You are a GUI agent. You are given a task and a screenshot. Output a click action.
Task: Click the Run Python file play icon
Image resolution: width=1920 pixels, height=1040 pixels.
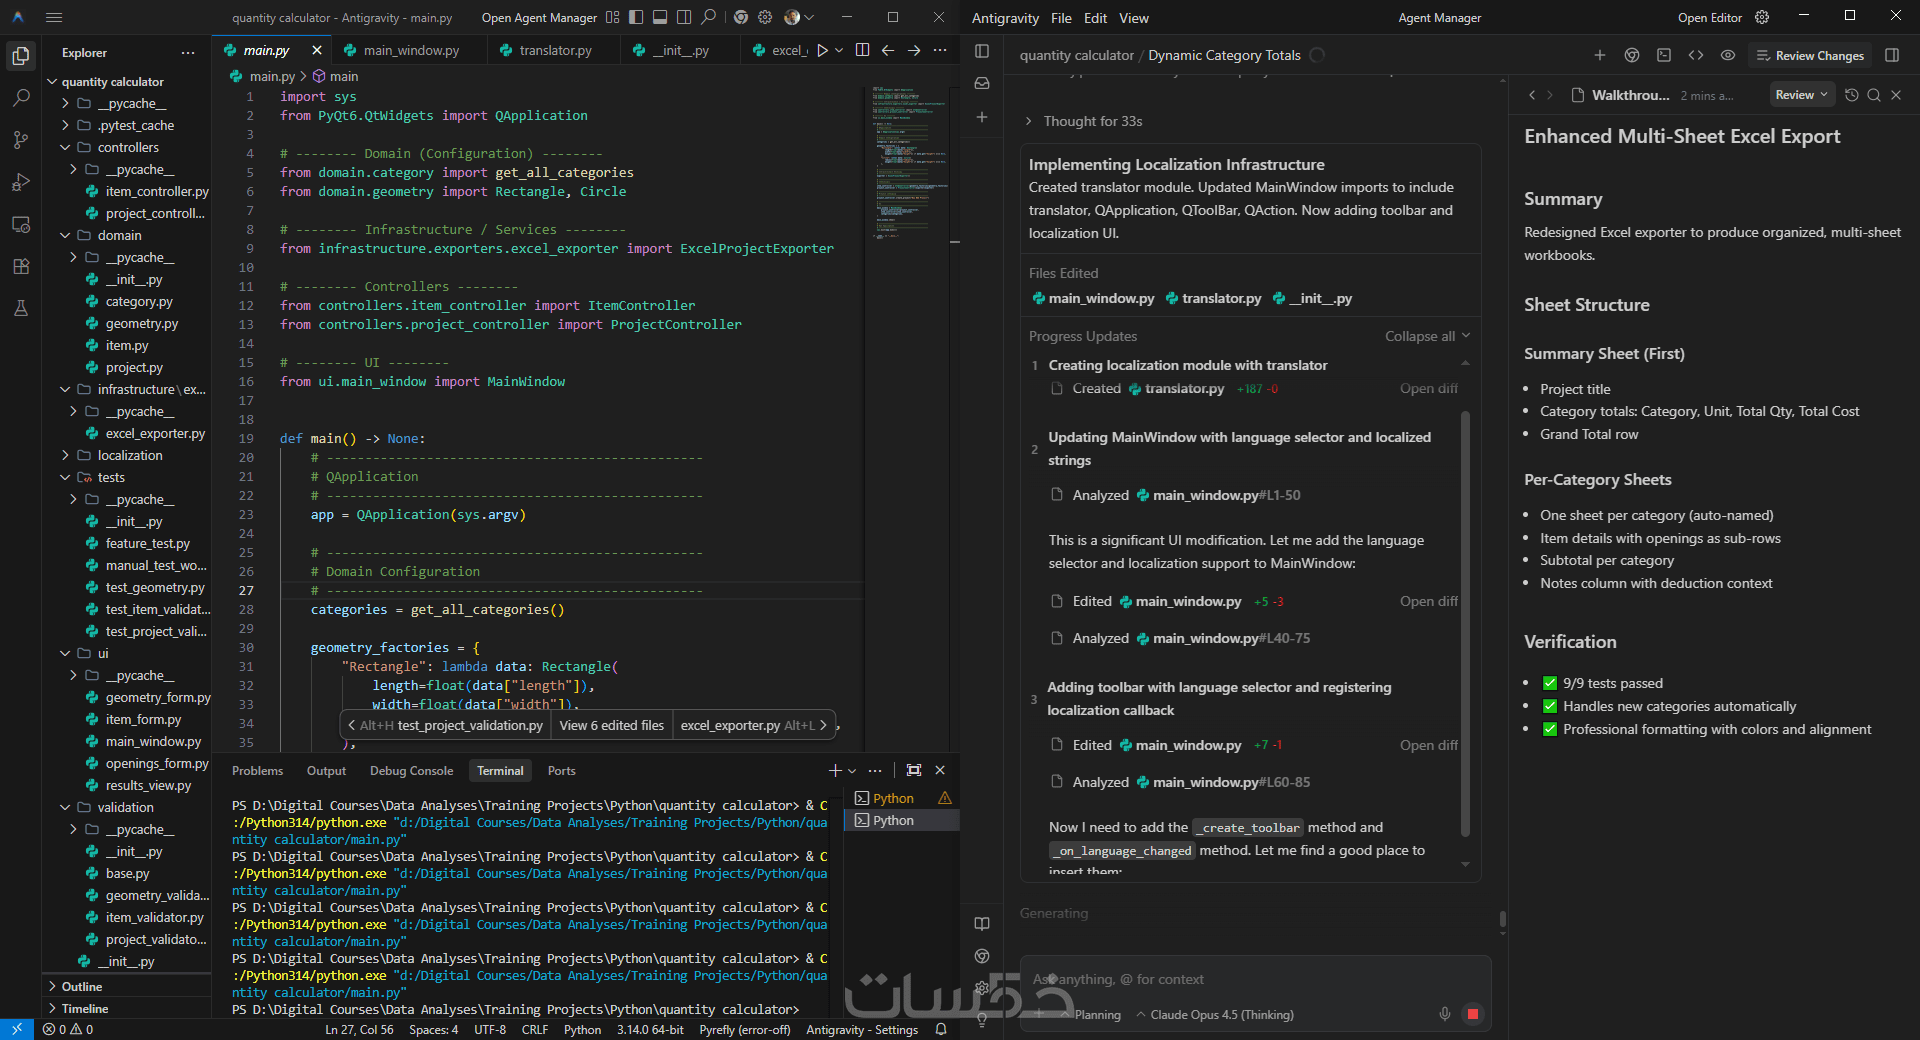point(822,50)
